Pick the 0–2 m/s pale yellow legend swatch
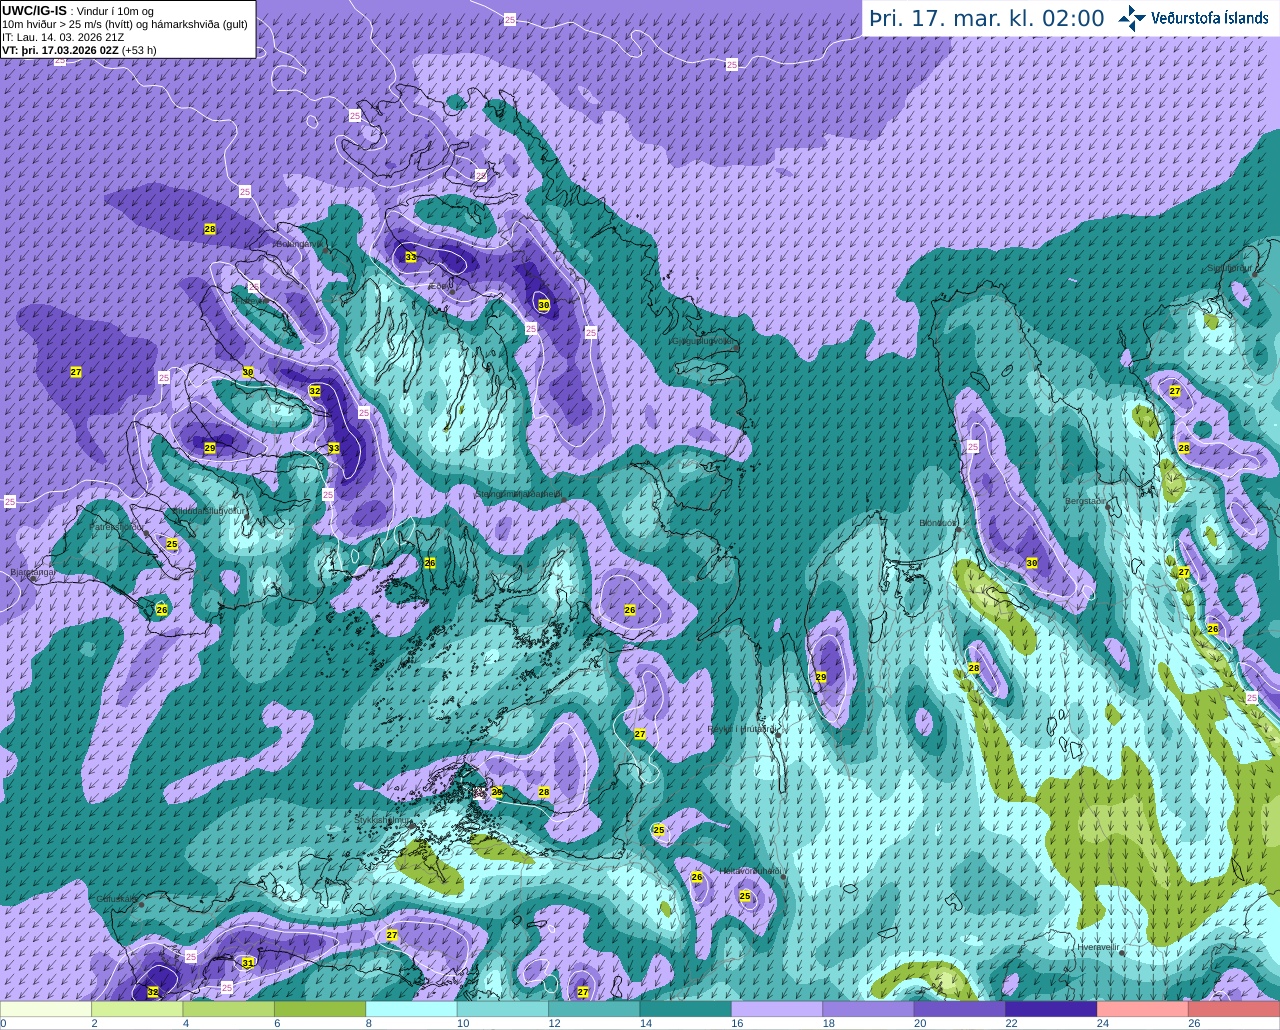 [x=46, y=1009]
